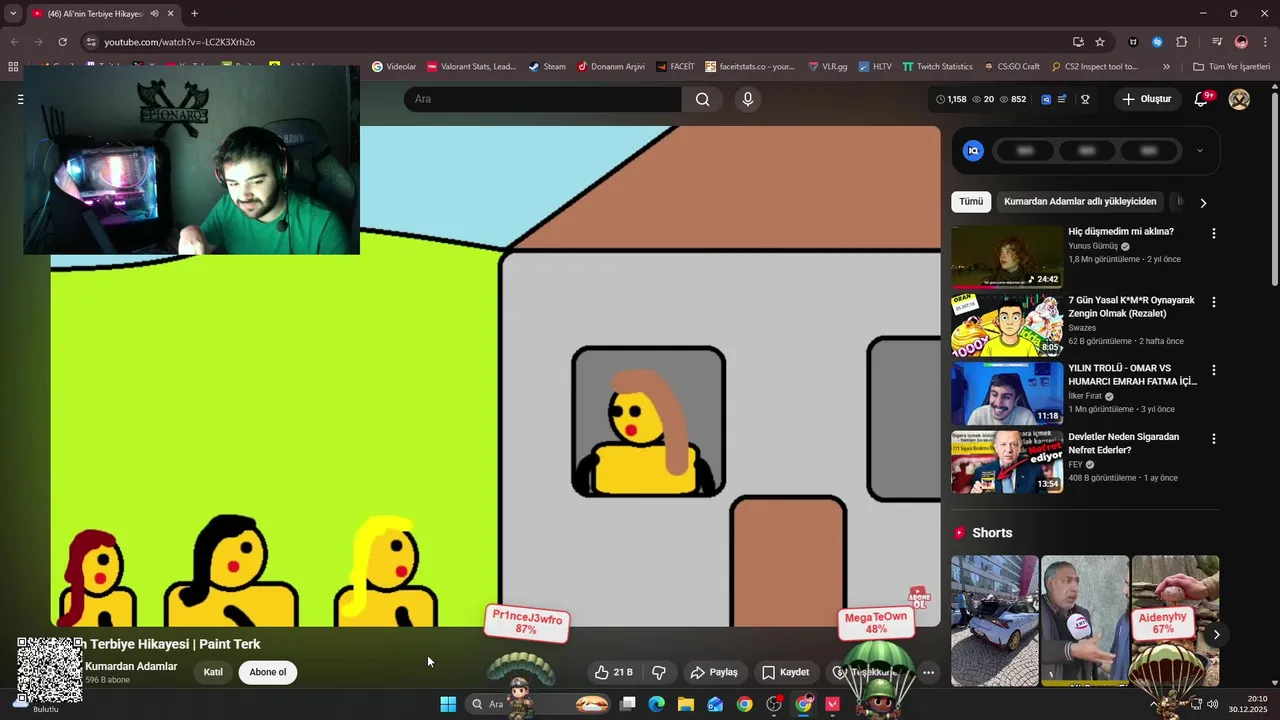
Task: Open YouTube notifications bell
Action: [x=1201, y=99]
